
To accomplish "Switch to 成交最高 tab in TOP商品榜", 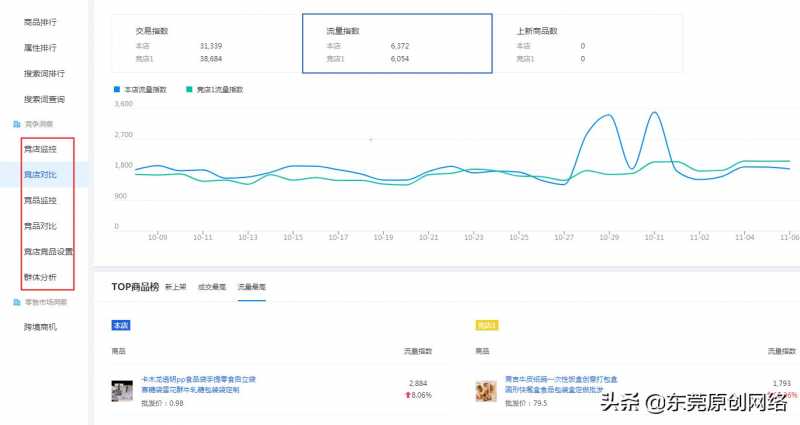I will 212,287.
